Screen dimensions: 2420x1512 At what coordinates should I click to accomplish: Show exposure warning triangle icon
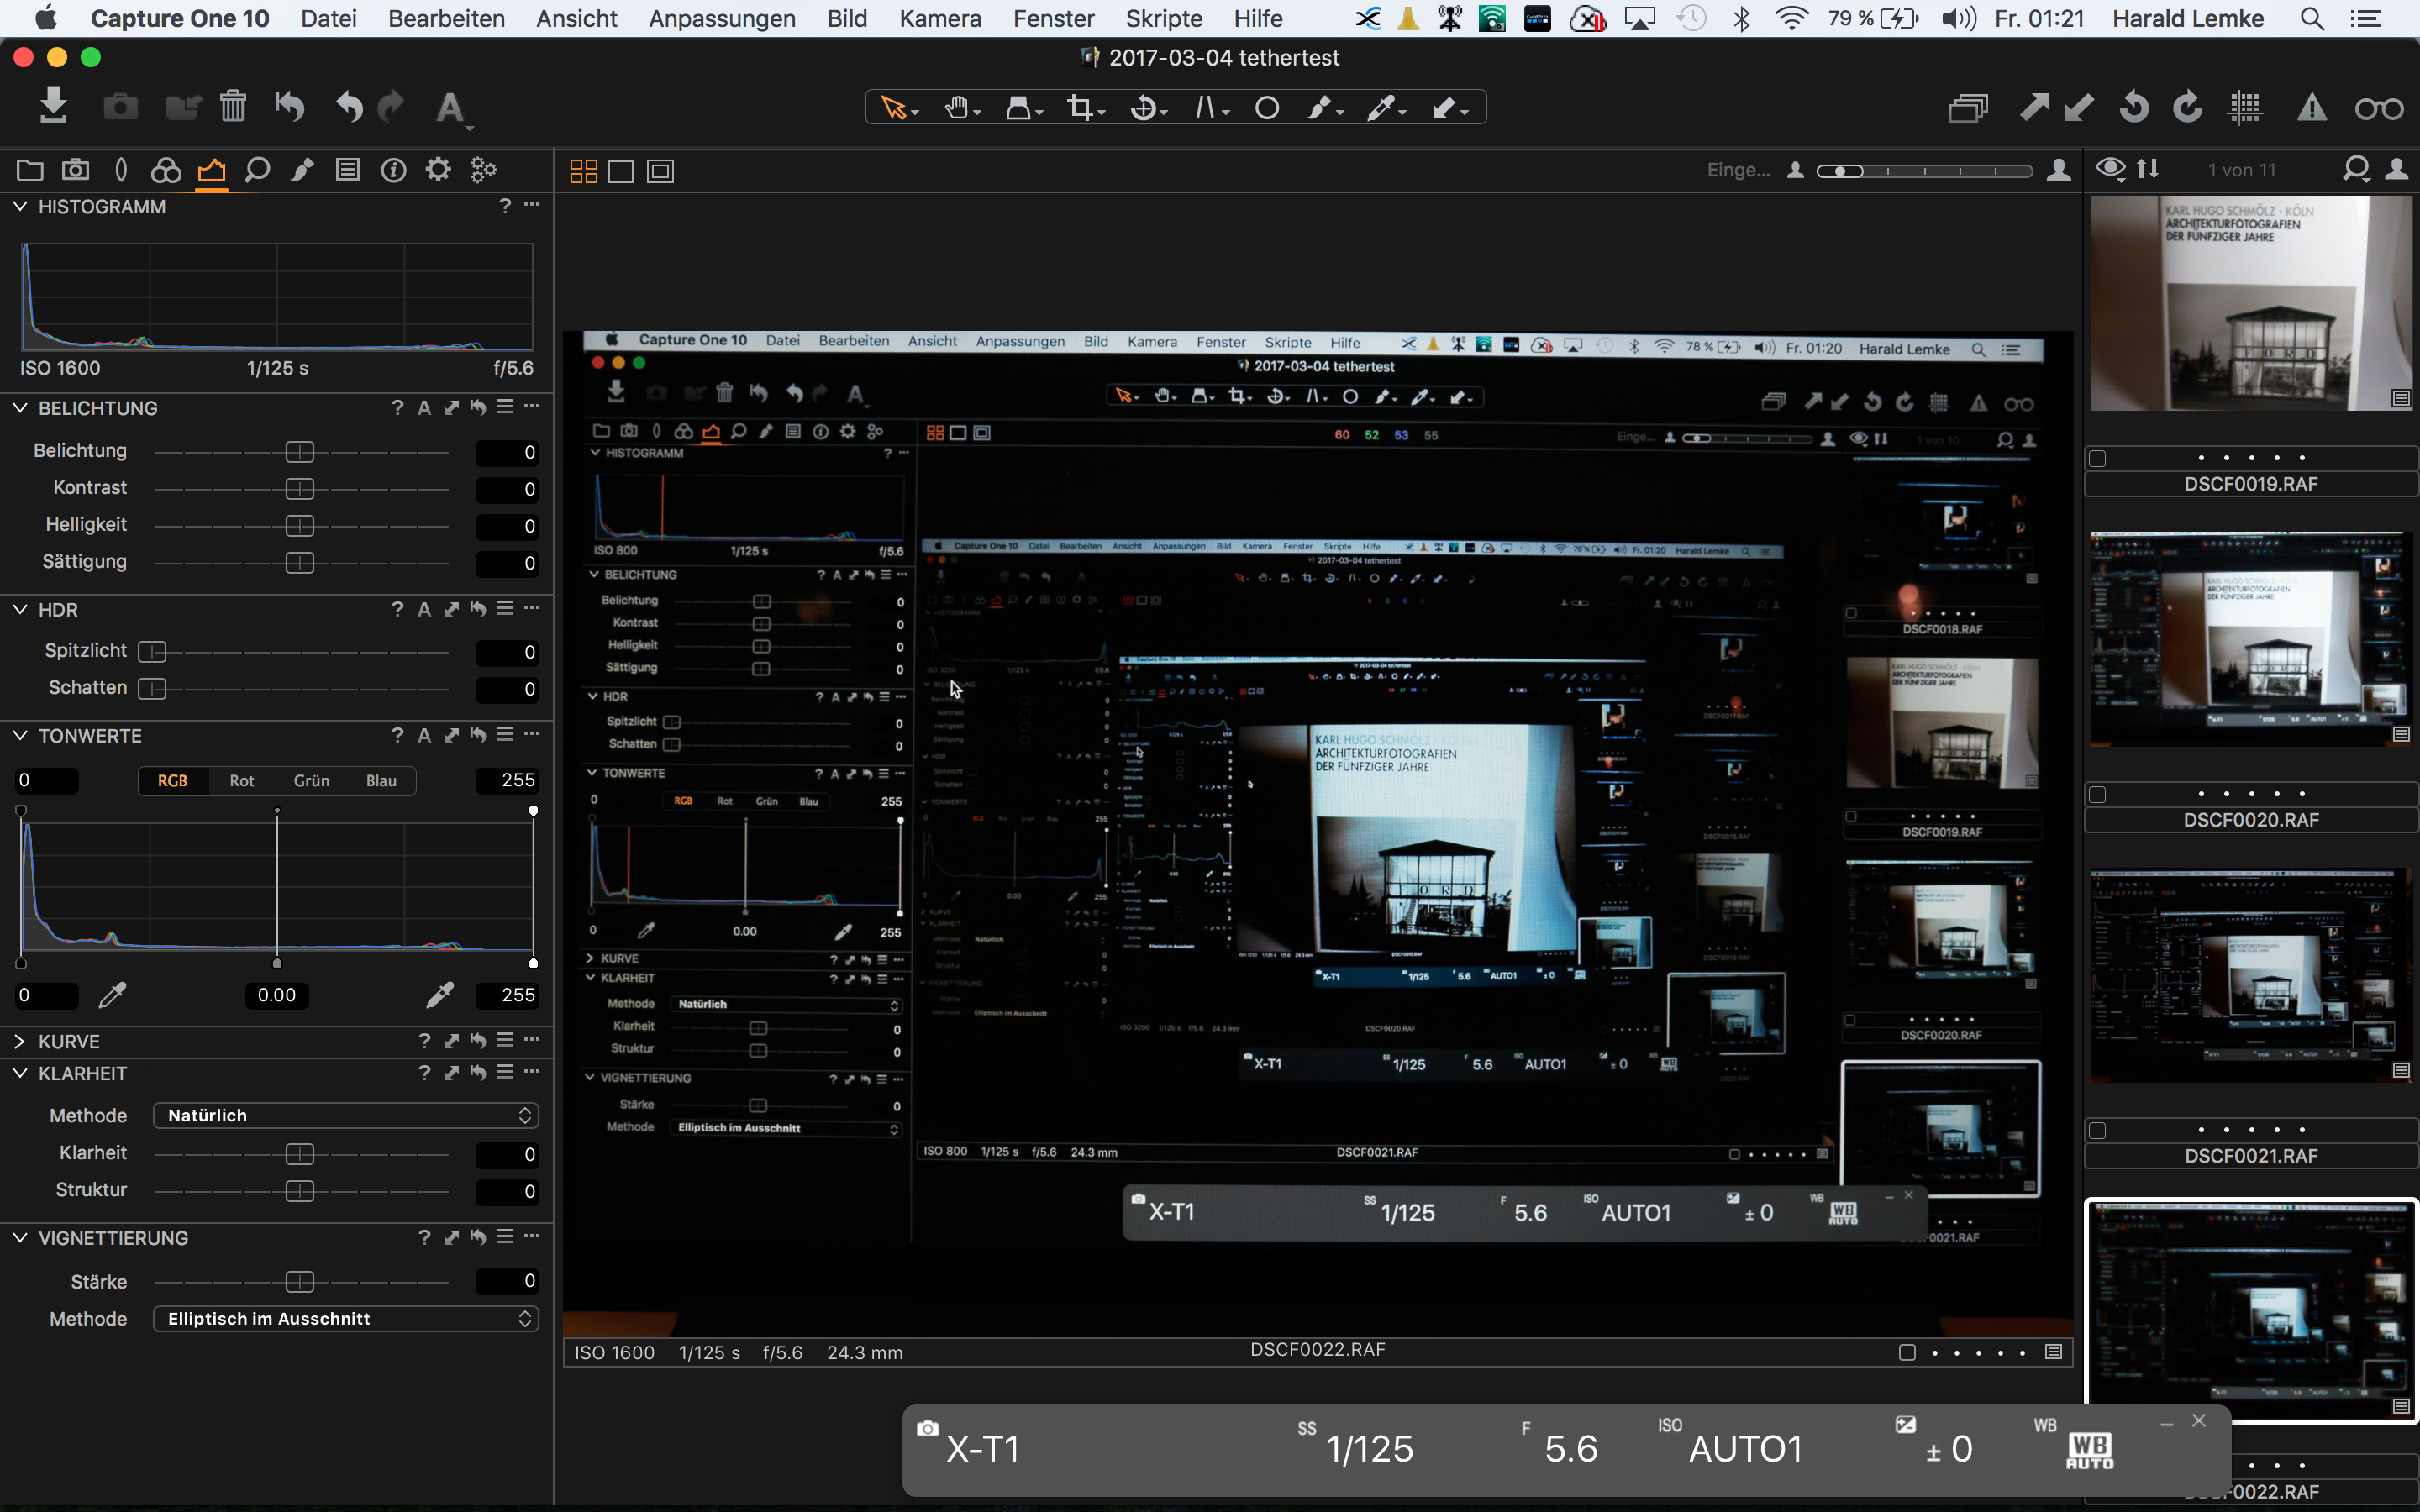(x=2311, y=108)
